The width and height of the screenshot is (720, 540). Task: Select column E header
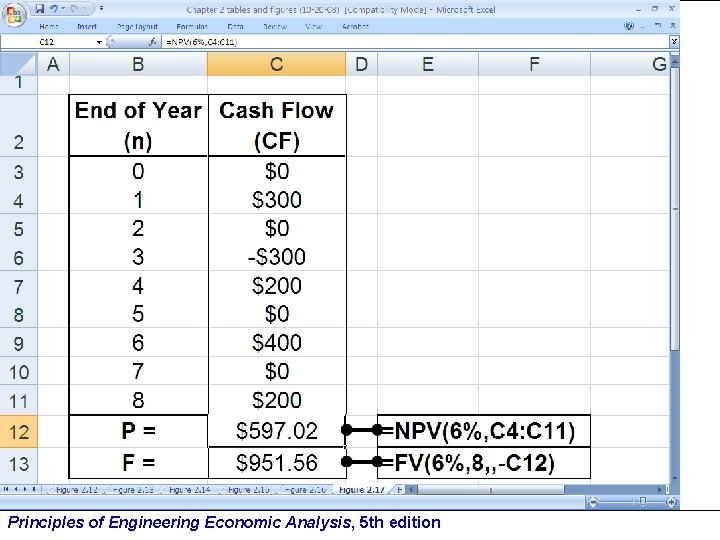coord(428,64)
